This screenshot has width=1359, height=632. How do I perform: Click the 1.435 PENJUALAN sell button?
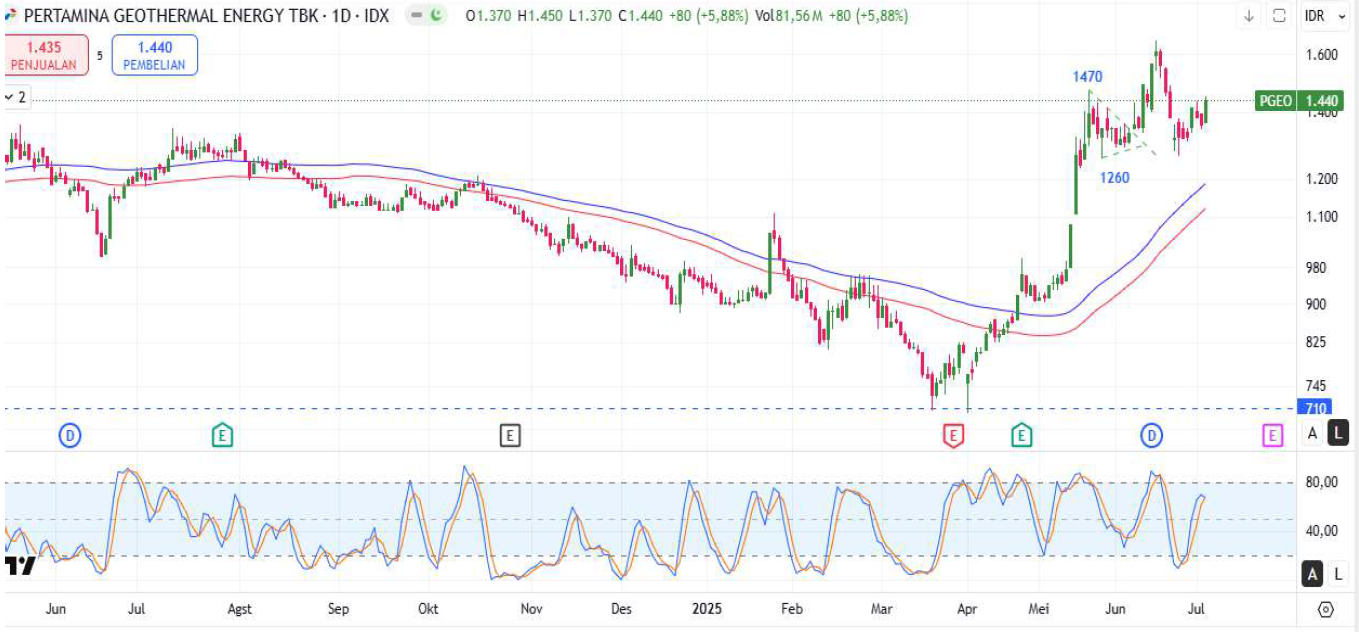pyautogui.click(x=45, y=54)
